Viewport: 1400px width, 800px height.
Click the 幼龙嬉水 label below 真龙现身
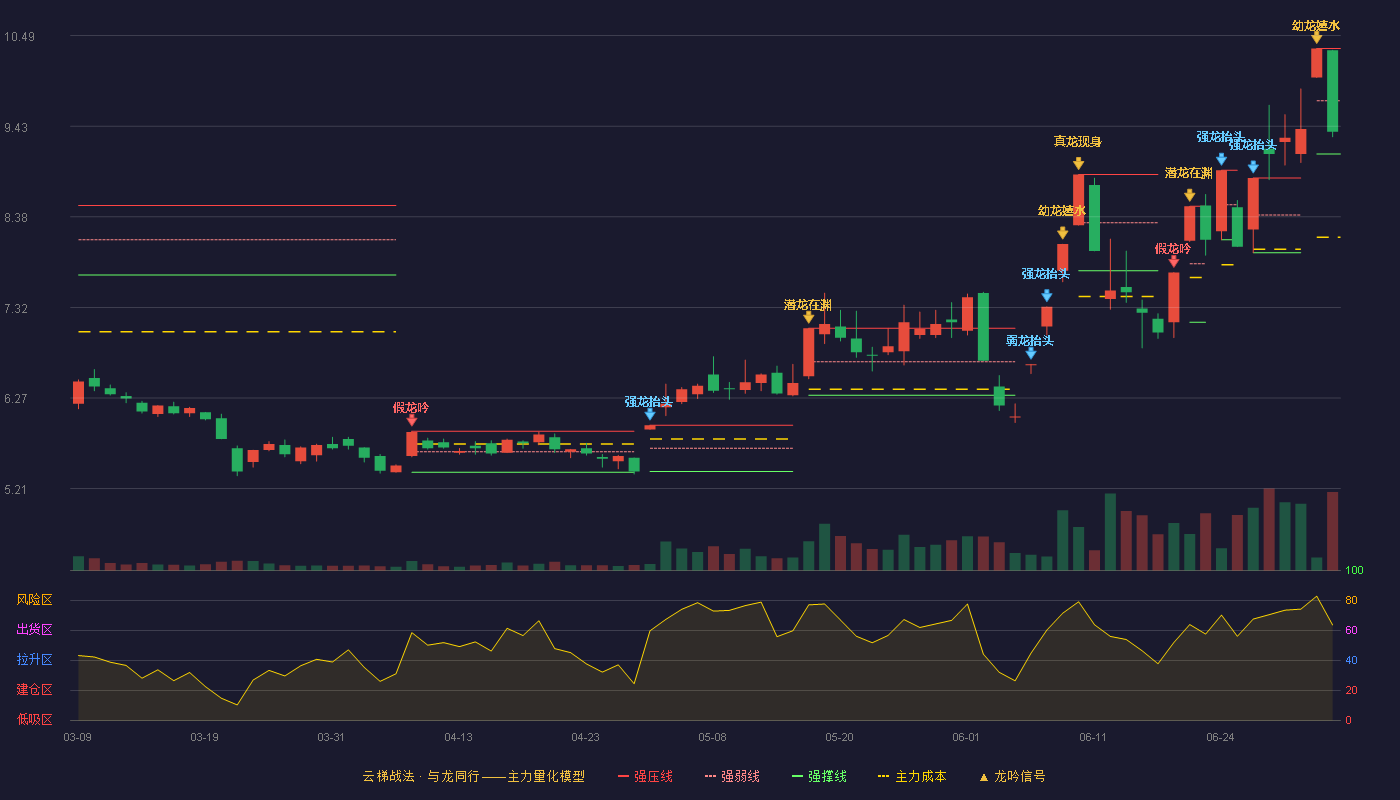tap(1062, 211)
